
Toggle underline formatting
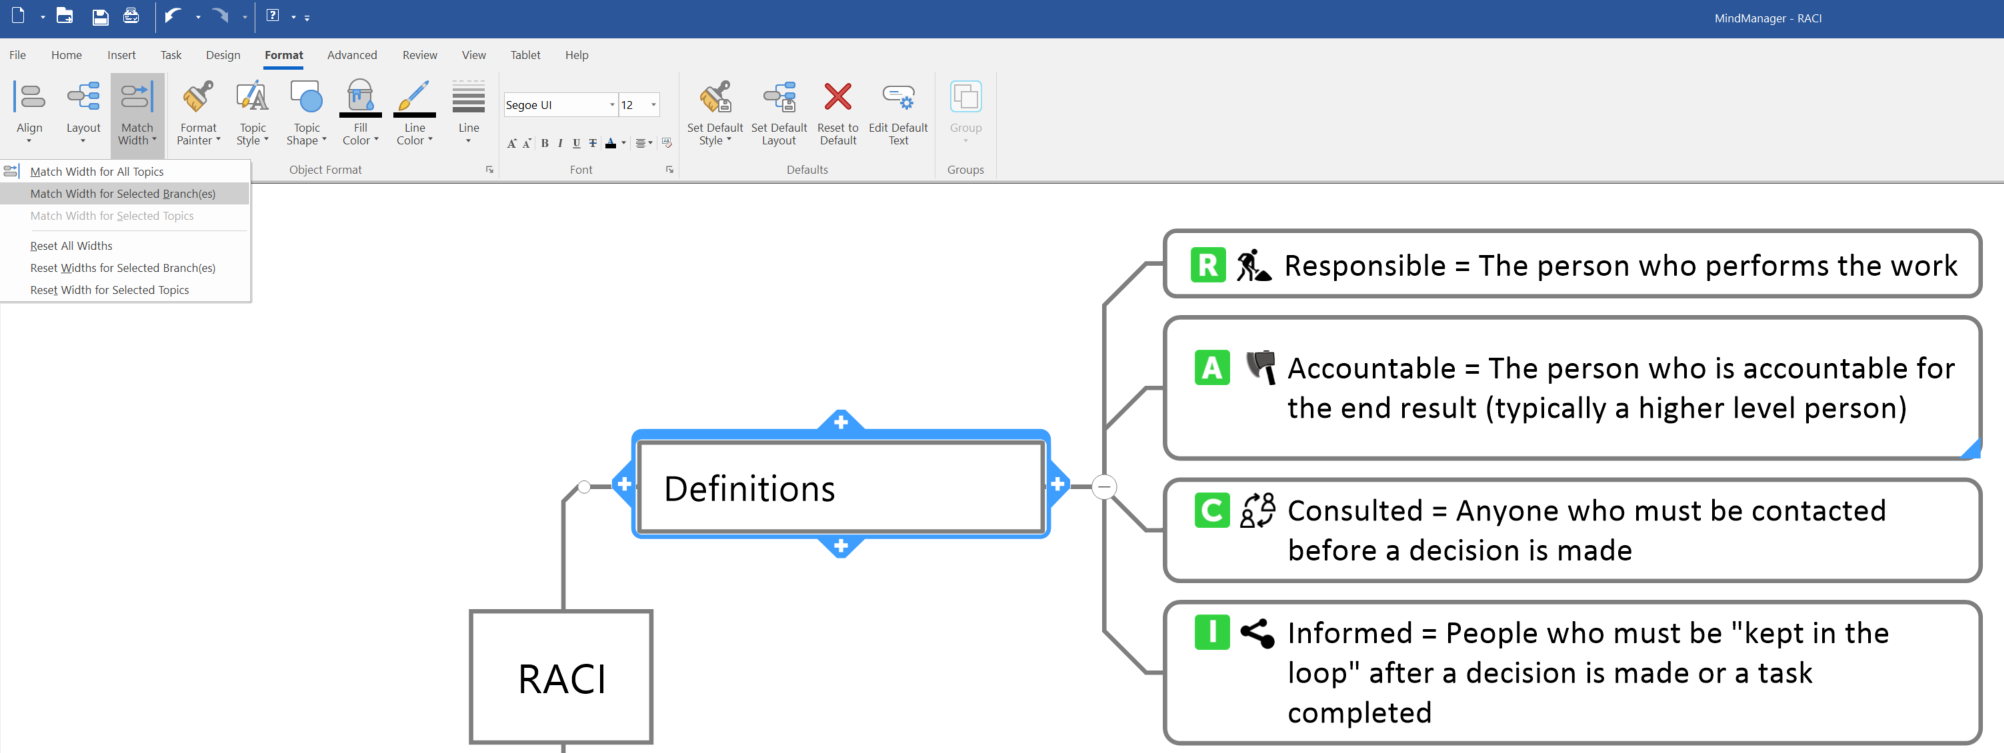(x=576, y=143)
